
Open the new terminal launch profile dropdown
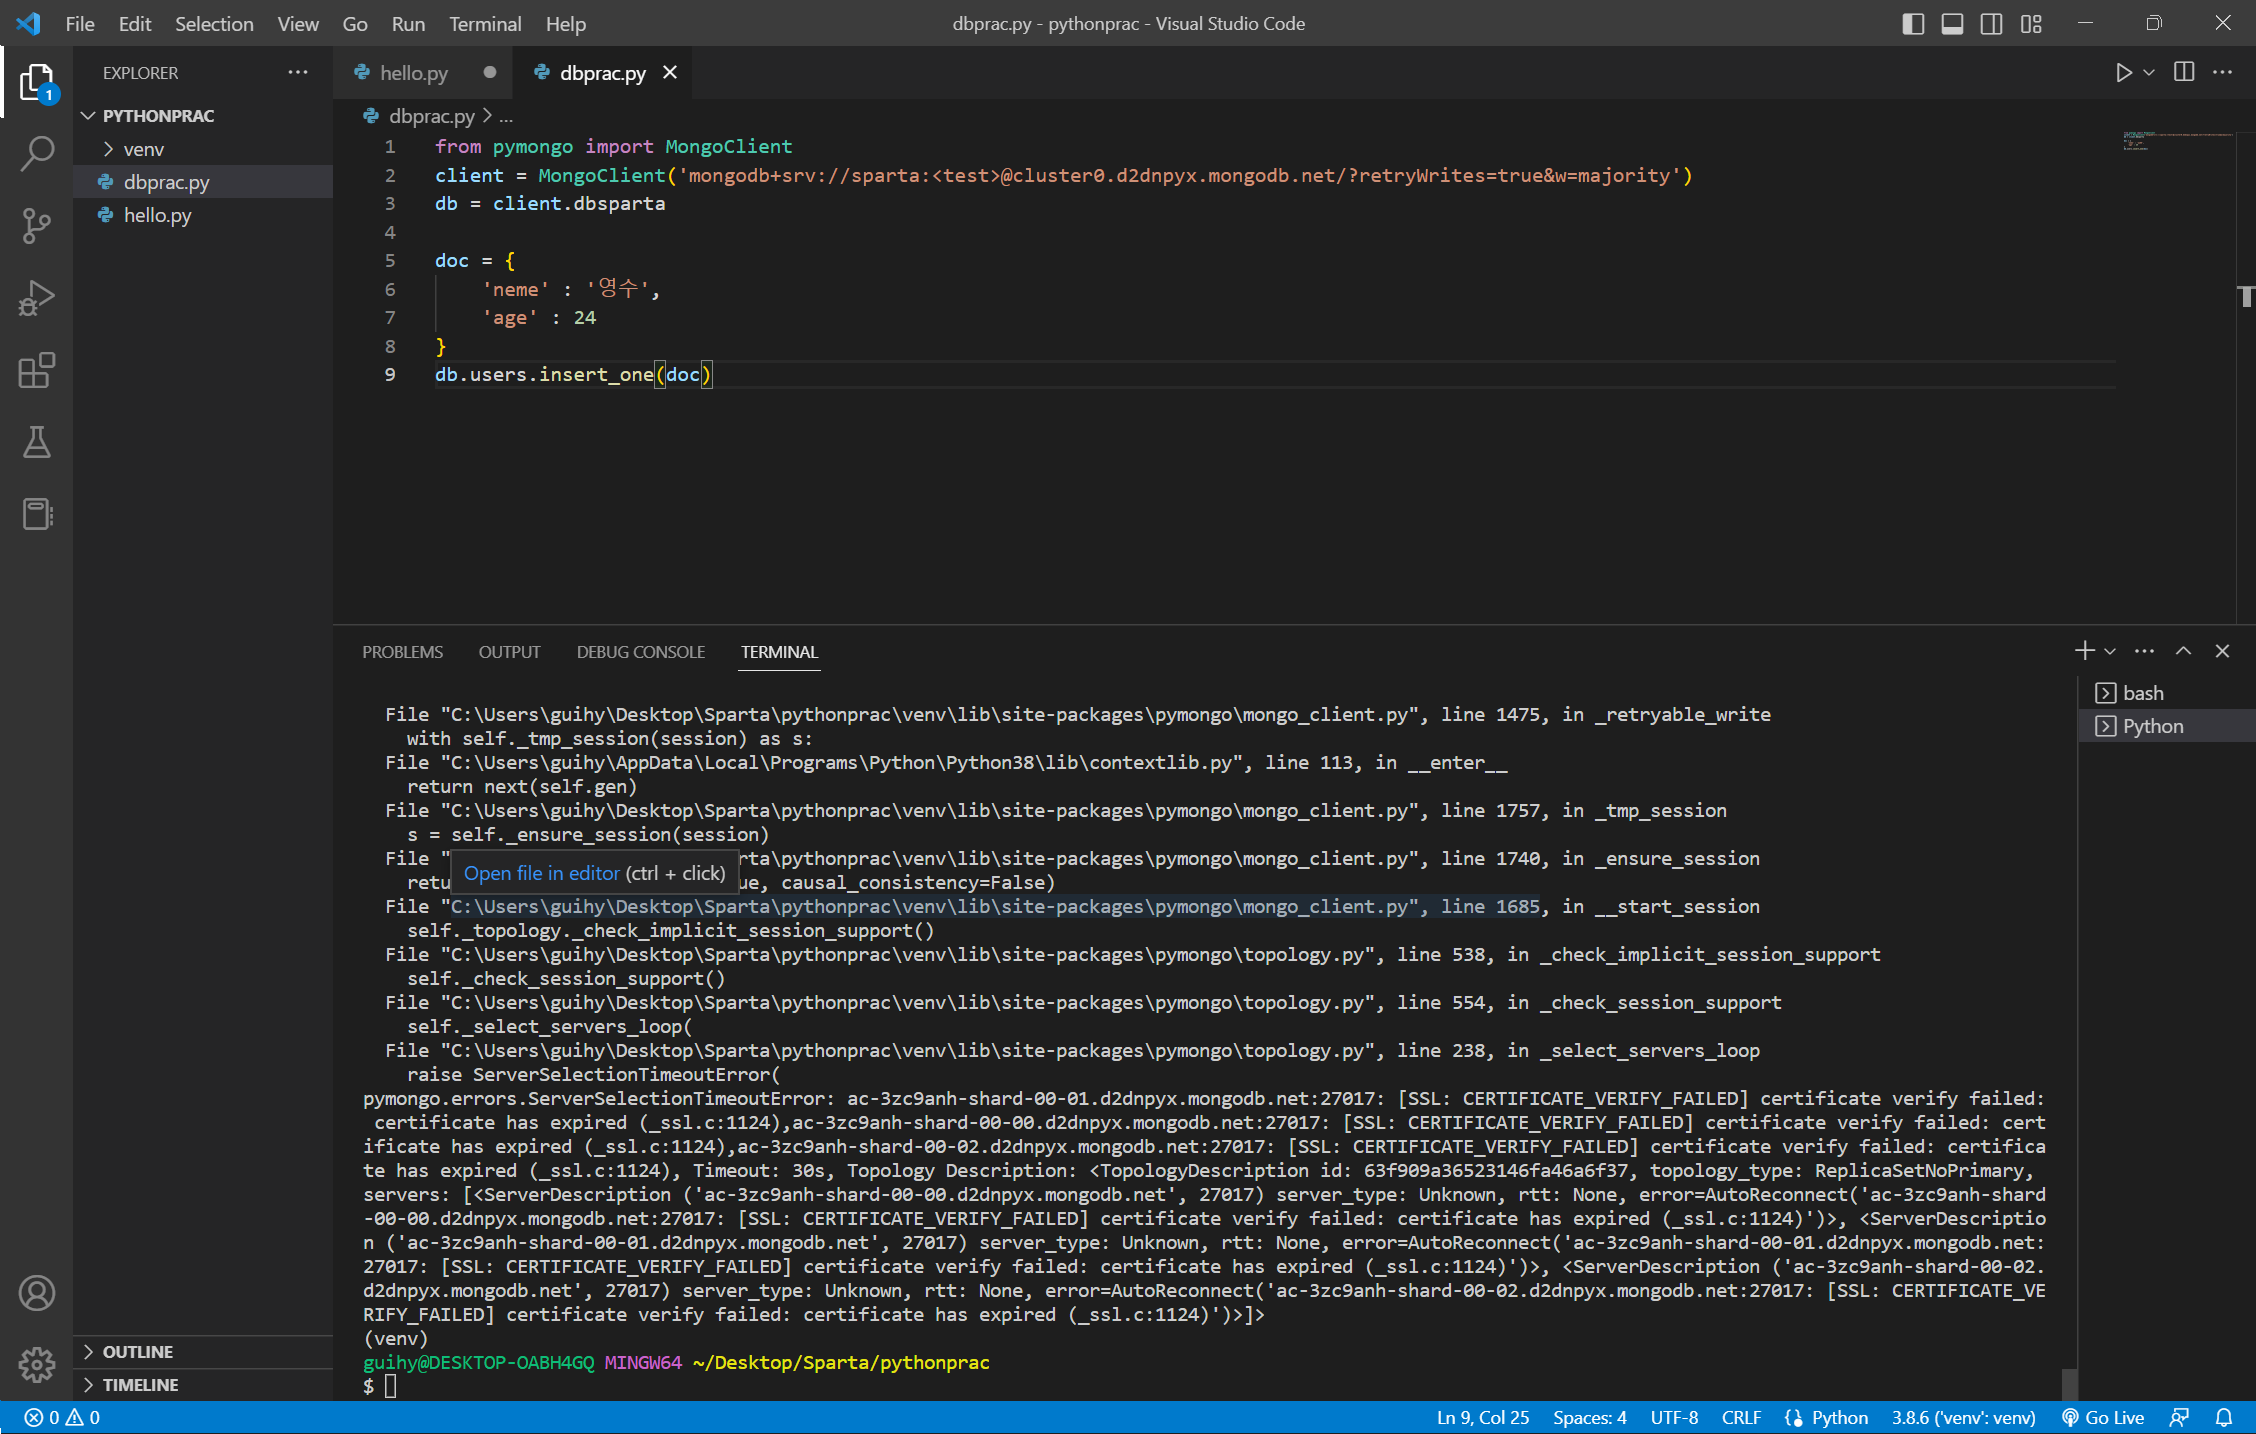pyautogui.click(x=2110, y=651)
